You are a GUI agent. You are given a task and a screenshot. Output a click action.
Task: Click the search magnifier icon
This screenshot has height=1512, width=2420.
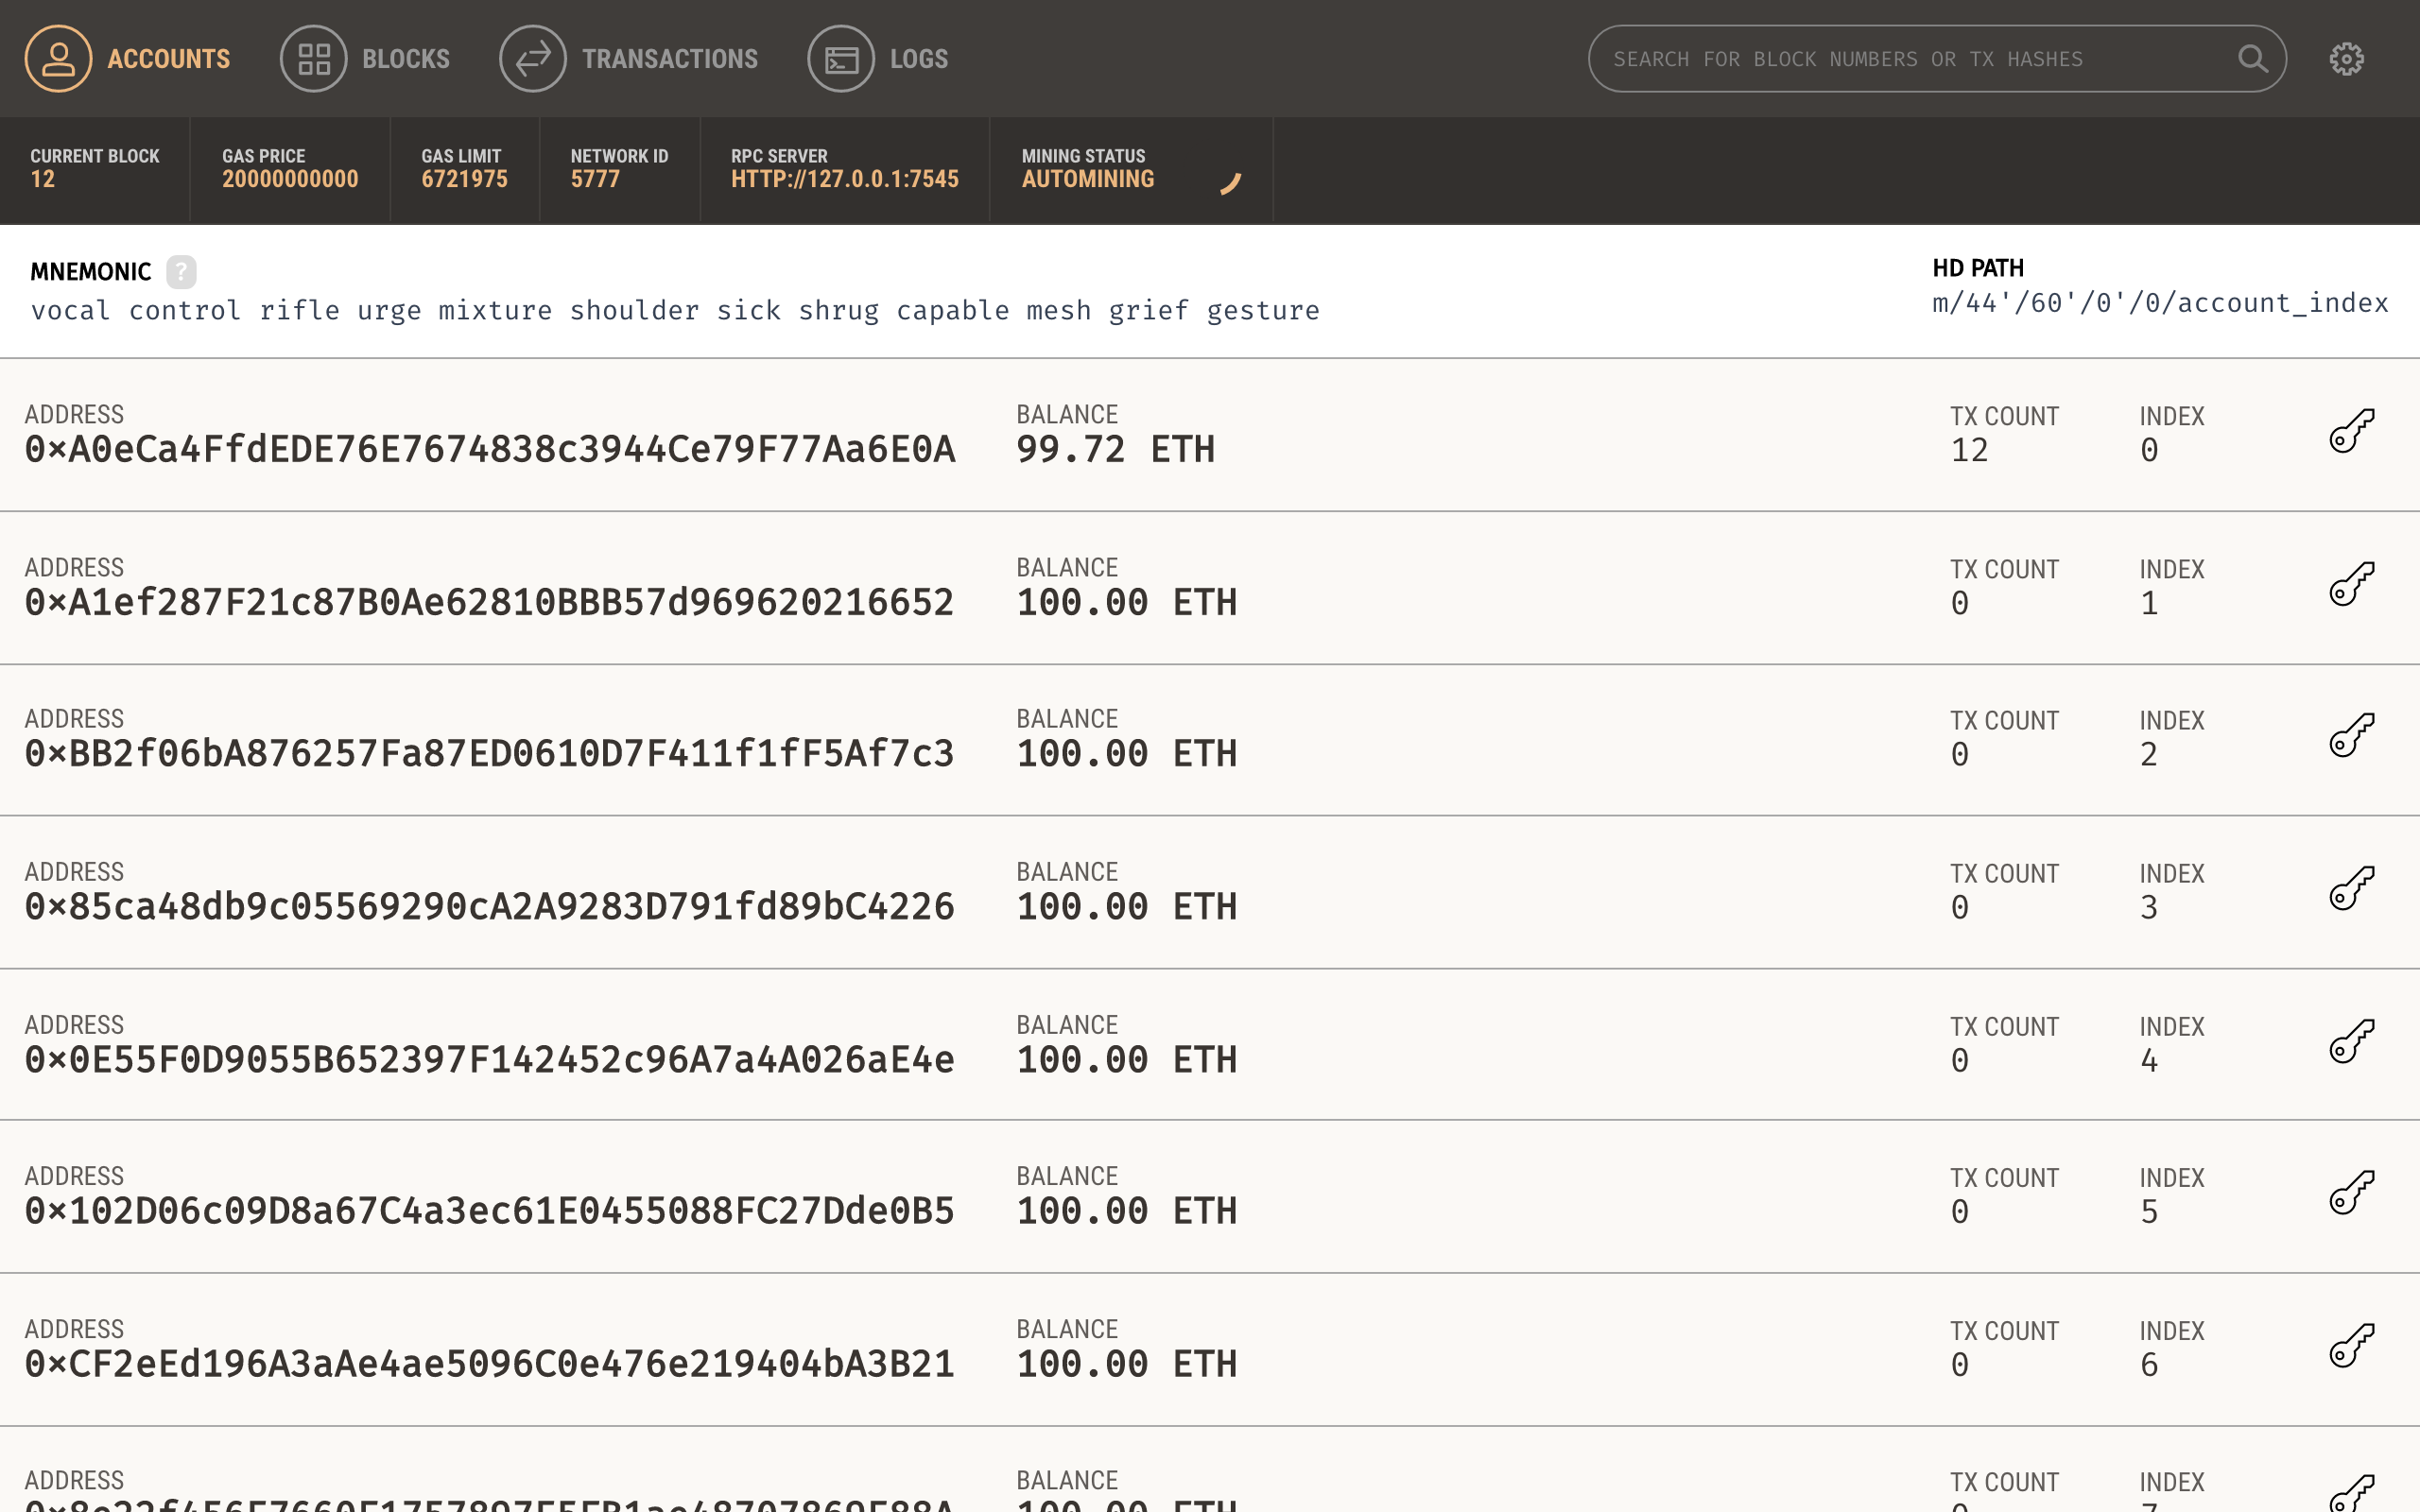(x=2252, y=59)
